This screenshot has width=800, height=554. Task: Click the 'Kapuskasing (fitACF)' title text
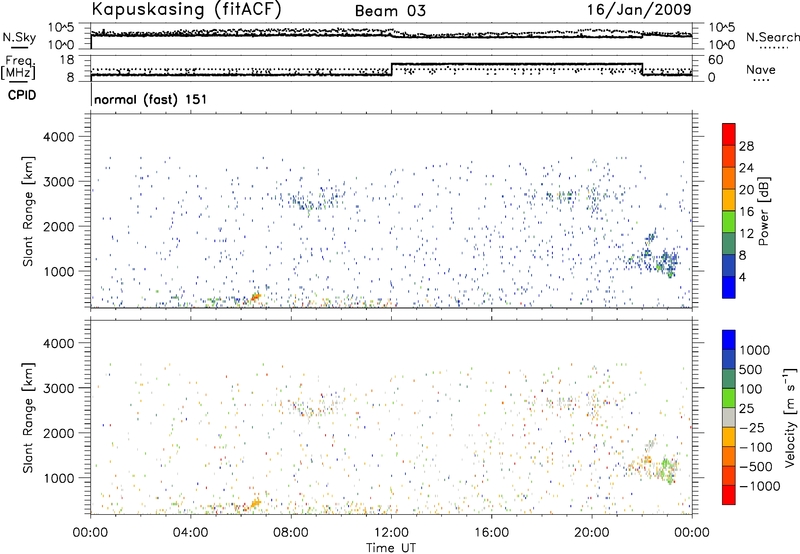tap(186, 9)
